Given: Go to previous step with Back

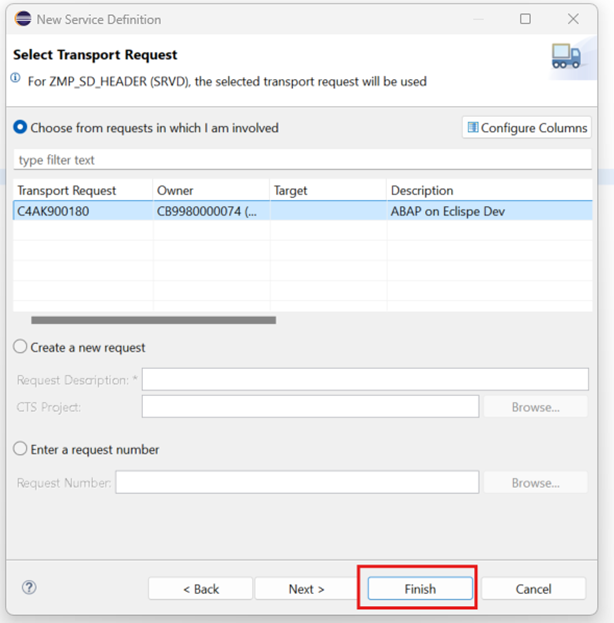Looking at the screenshot, I should coord(200,589).
